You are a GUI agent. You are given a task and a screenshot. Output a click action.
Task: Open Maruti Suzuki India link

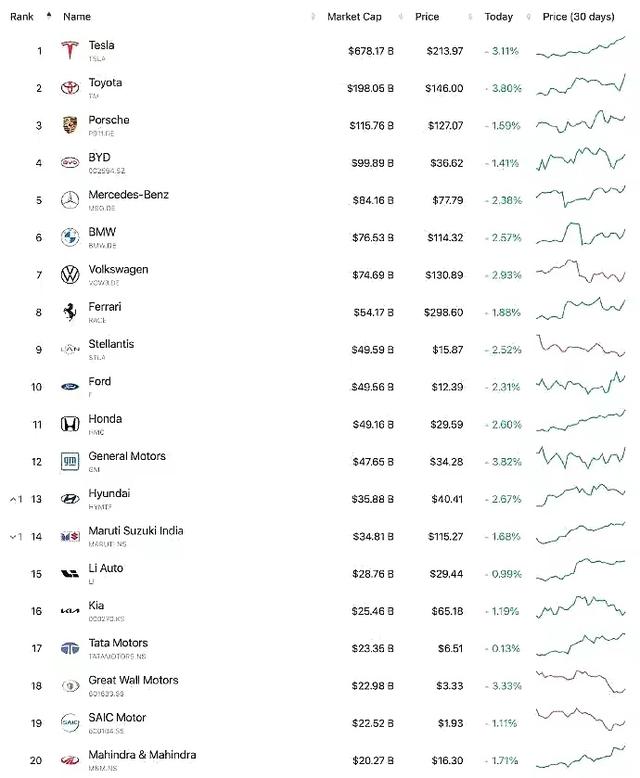tap(135, 531)
